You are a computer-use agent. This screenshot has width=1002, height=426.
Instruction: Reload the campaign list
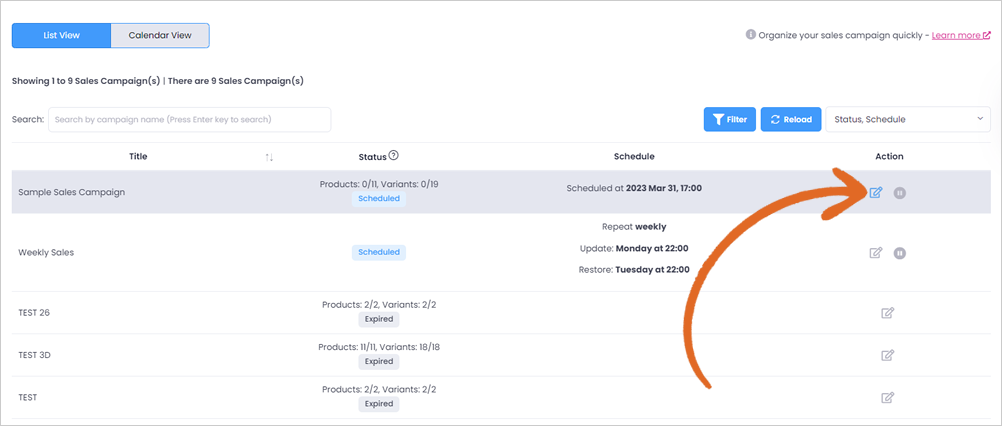tap(791, 119)
